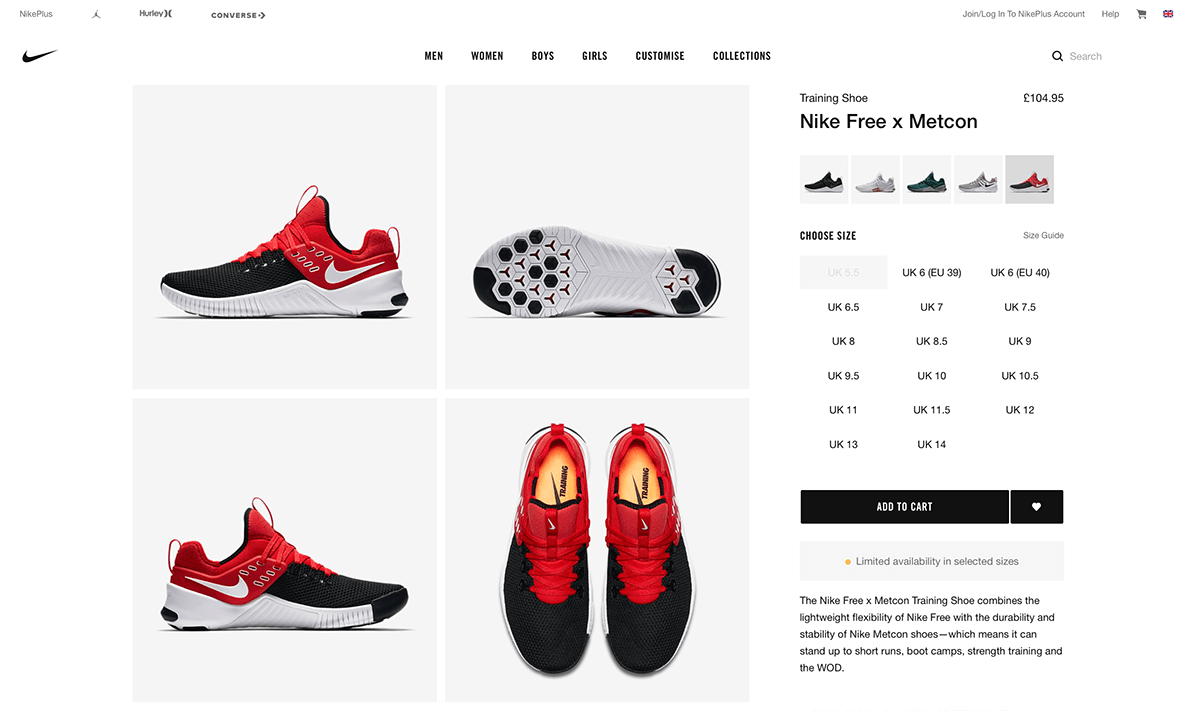The height and width of the screenshot is (711, 1196).
Task: Open the COLLECTIONS navigation menu
Action: (741, 56)
